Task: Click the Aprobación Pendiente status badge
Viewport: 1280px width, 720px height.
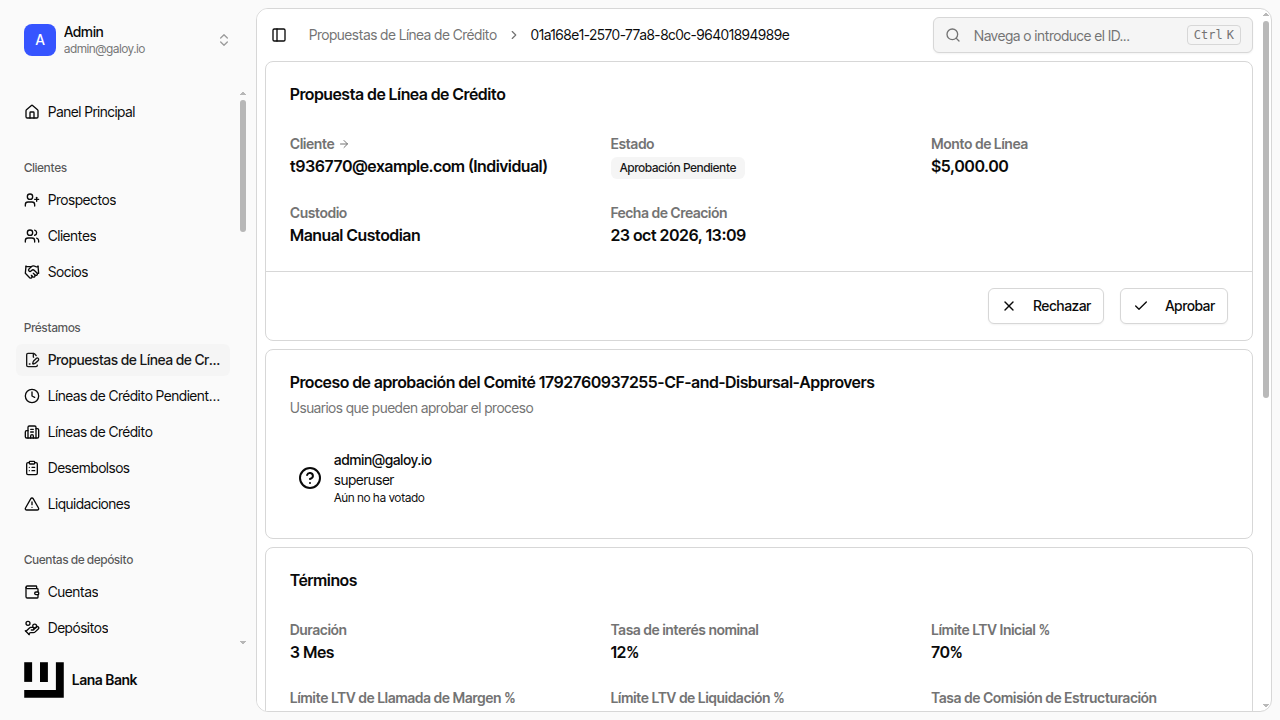Action: [x=678, y=168]
